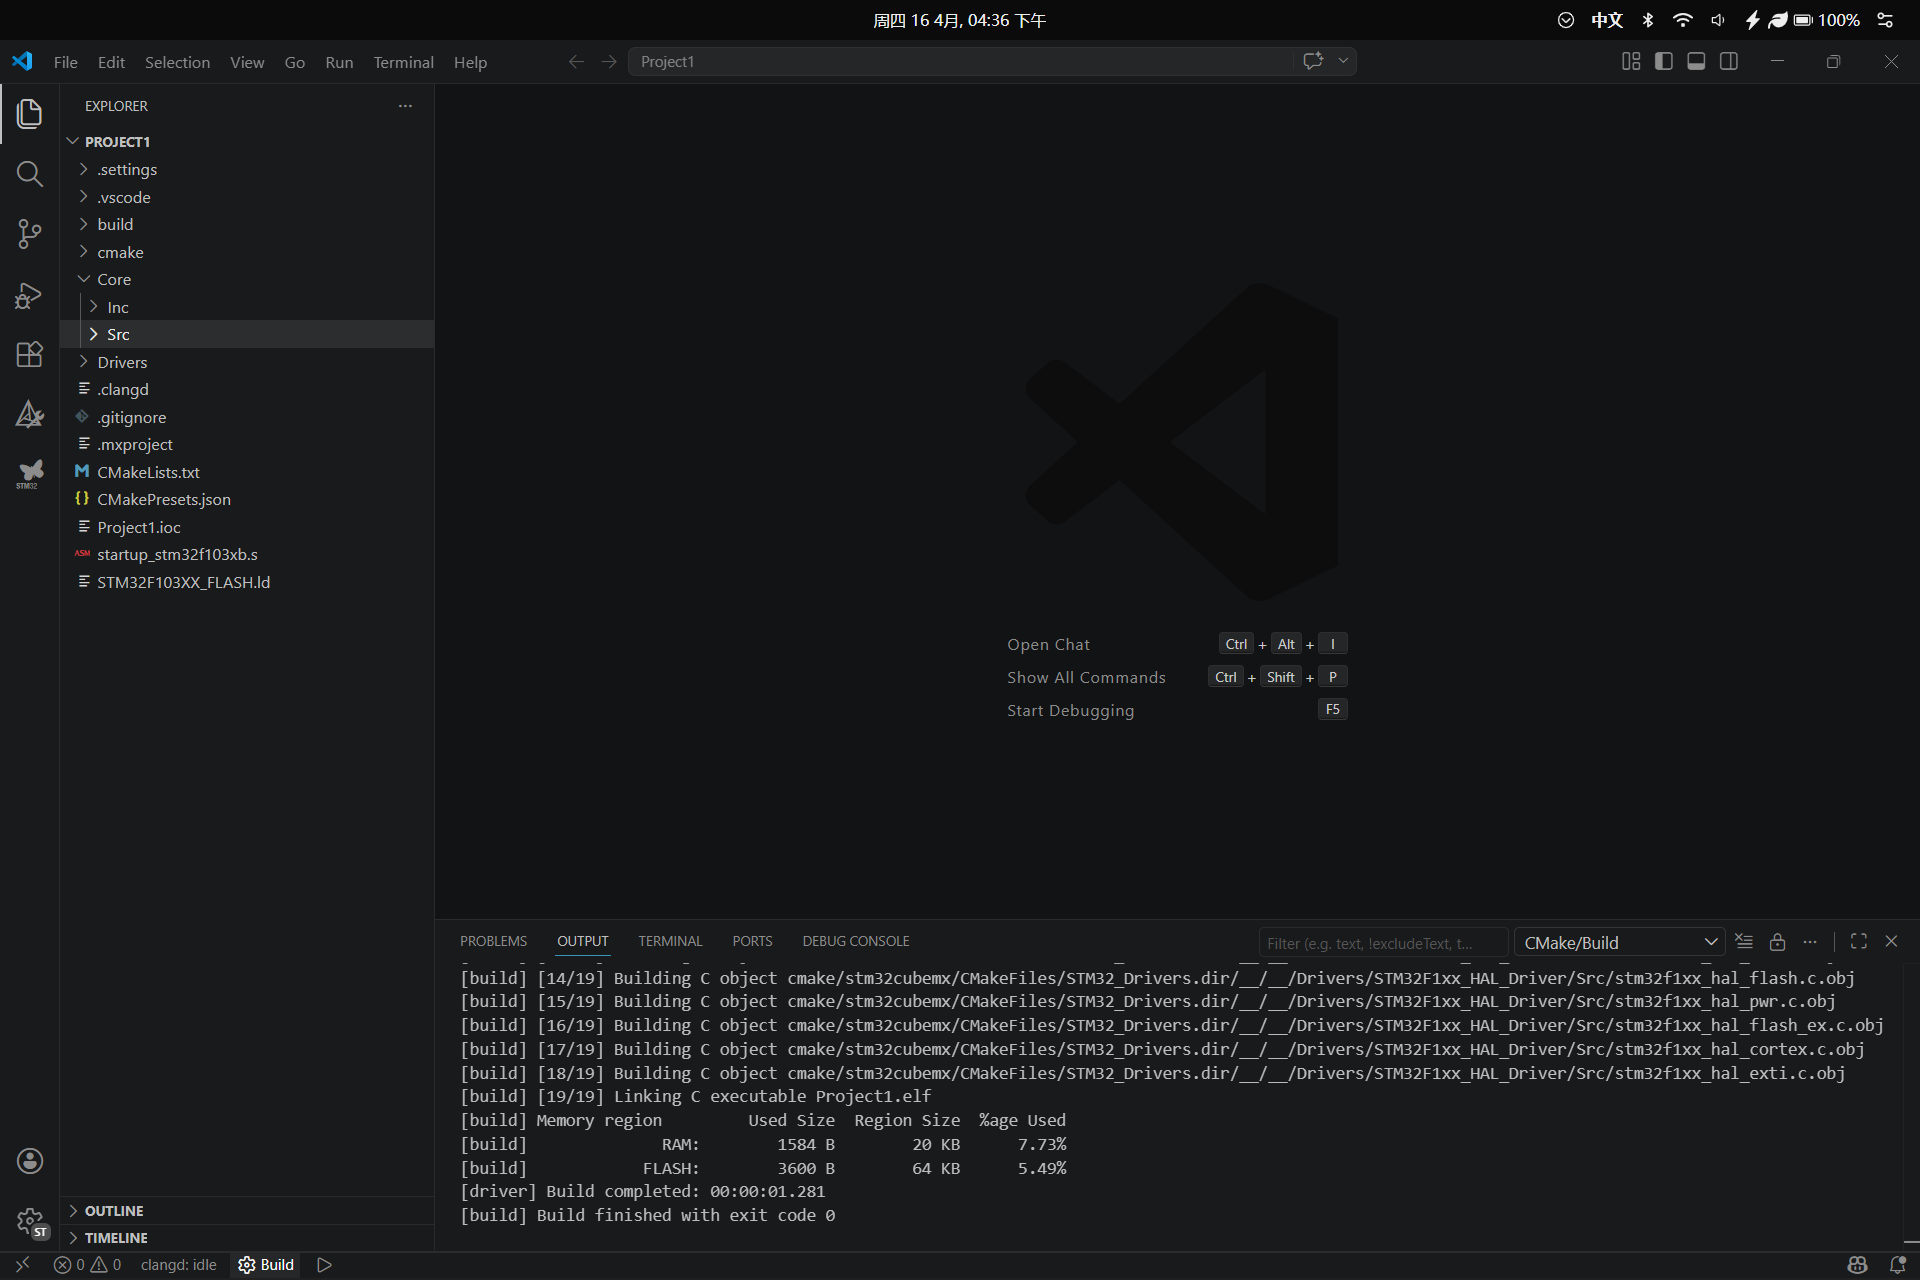This screenshot has width=1920, height=1280.
Task: Open the Explorer view in activity bar
Action: [30, 114]
